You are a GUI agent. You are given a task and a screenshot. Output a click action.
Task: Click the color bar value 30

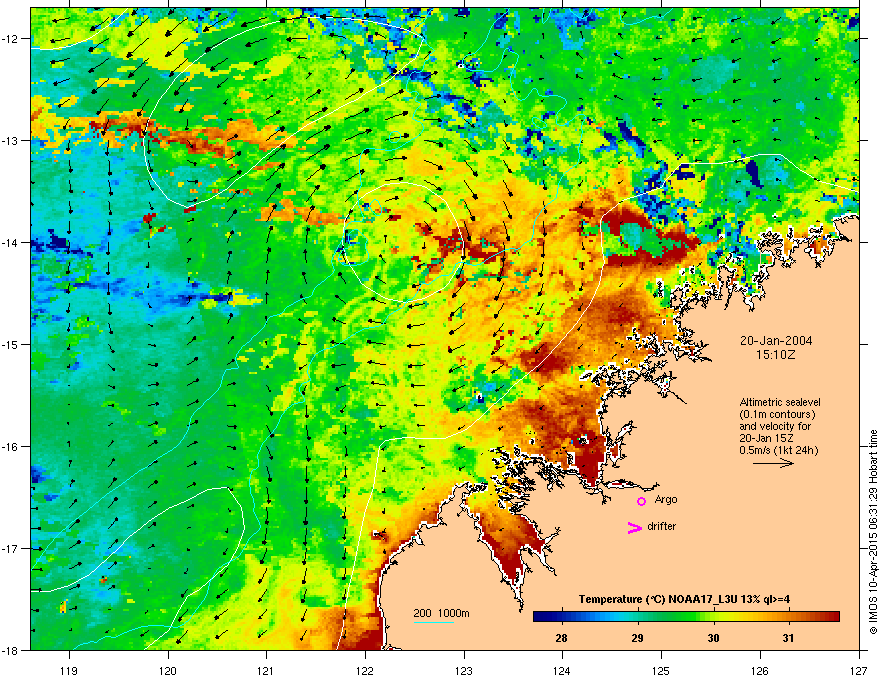click(x=713, y=638)
